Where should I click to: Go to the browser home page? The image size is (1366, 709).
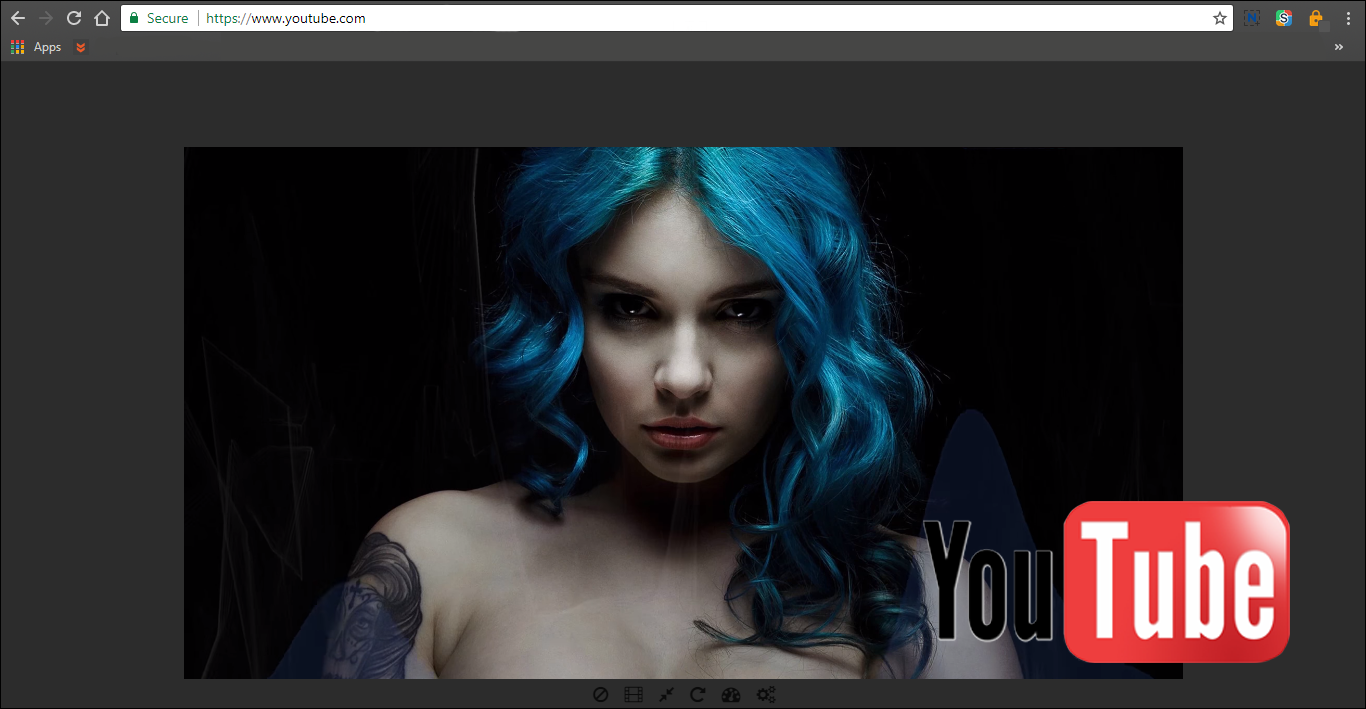click(101, 18)
